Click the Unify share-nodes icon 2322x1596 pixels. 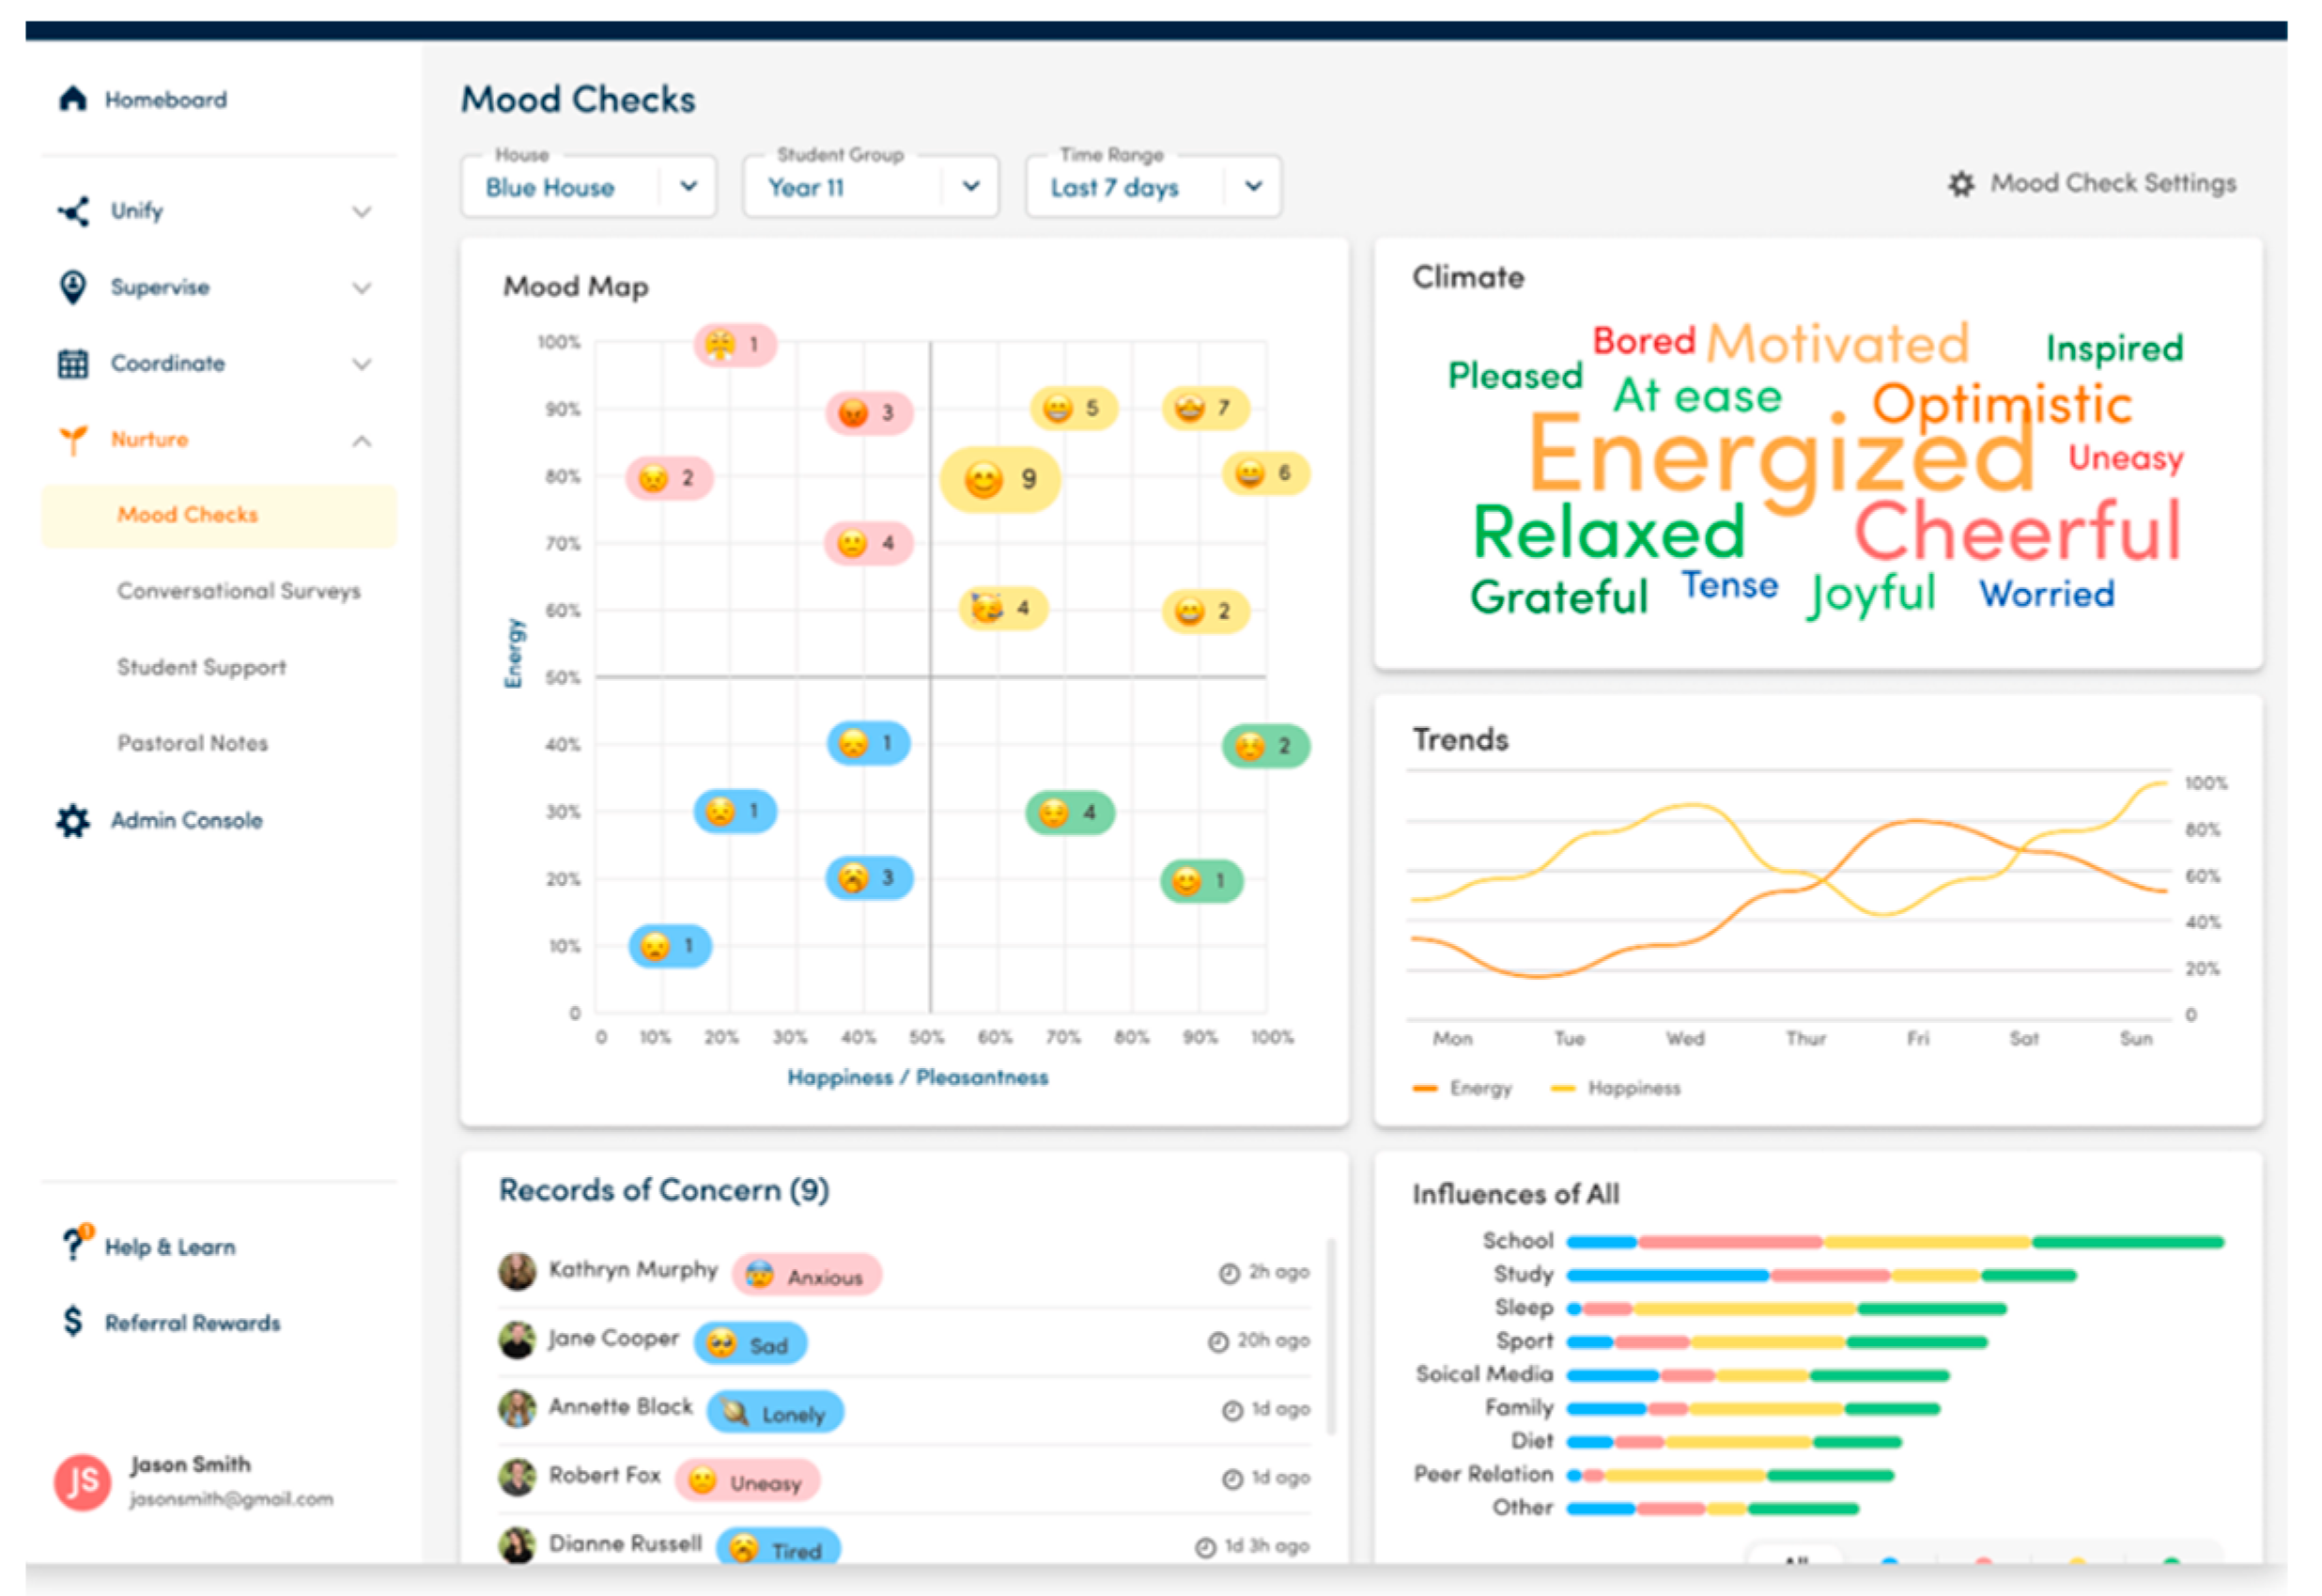(73, 211)
